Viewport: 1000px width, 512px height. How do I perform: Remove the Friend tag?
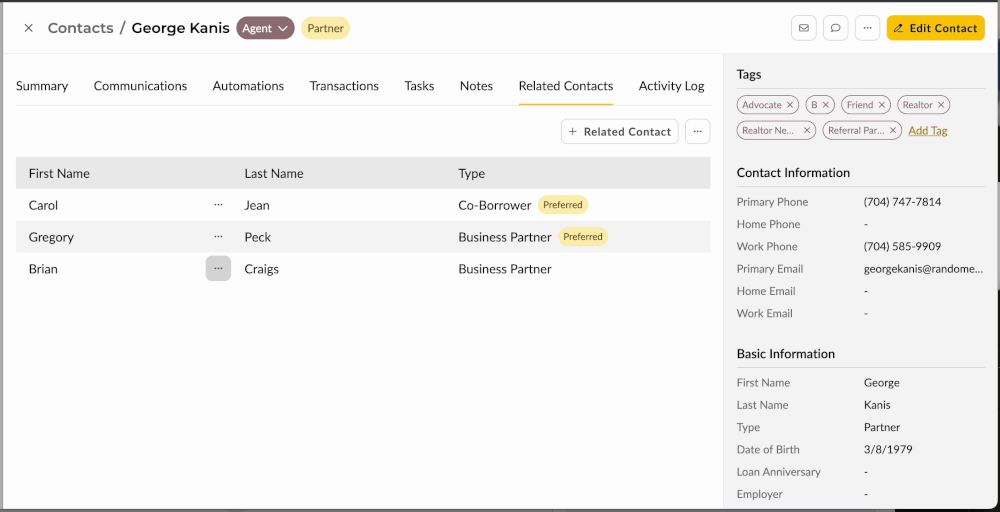[x=881, y=105]
